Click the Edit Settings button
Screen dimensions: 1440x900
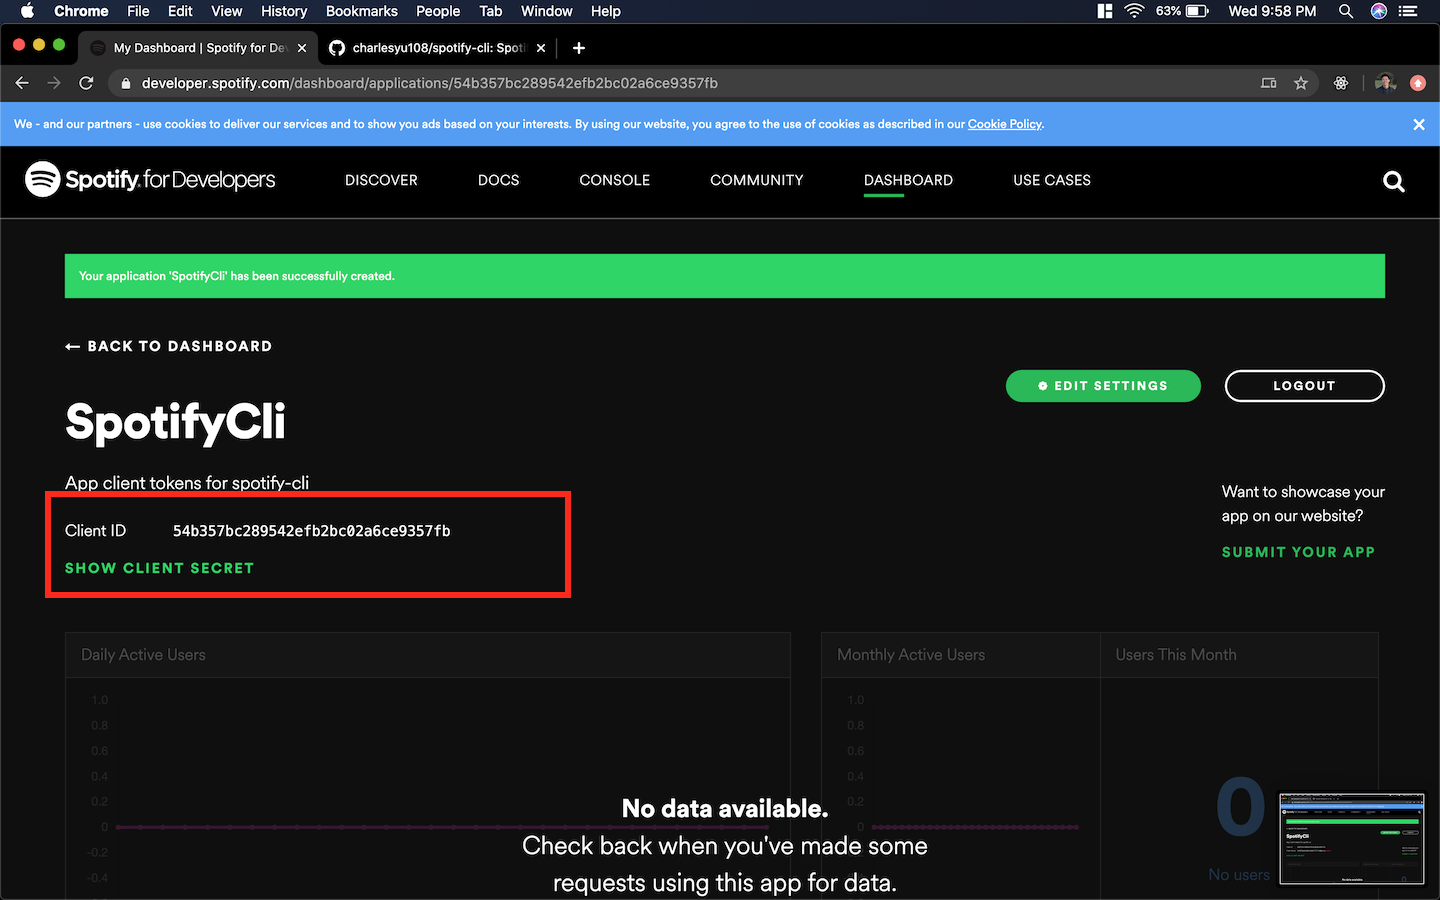coord(1103,386)
